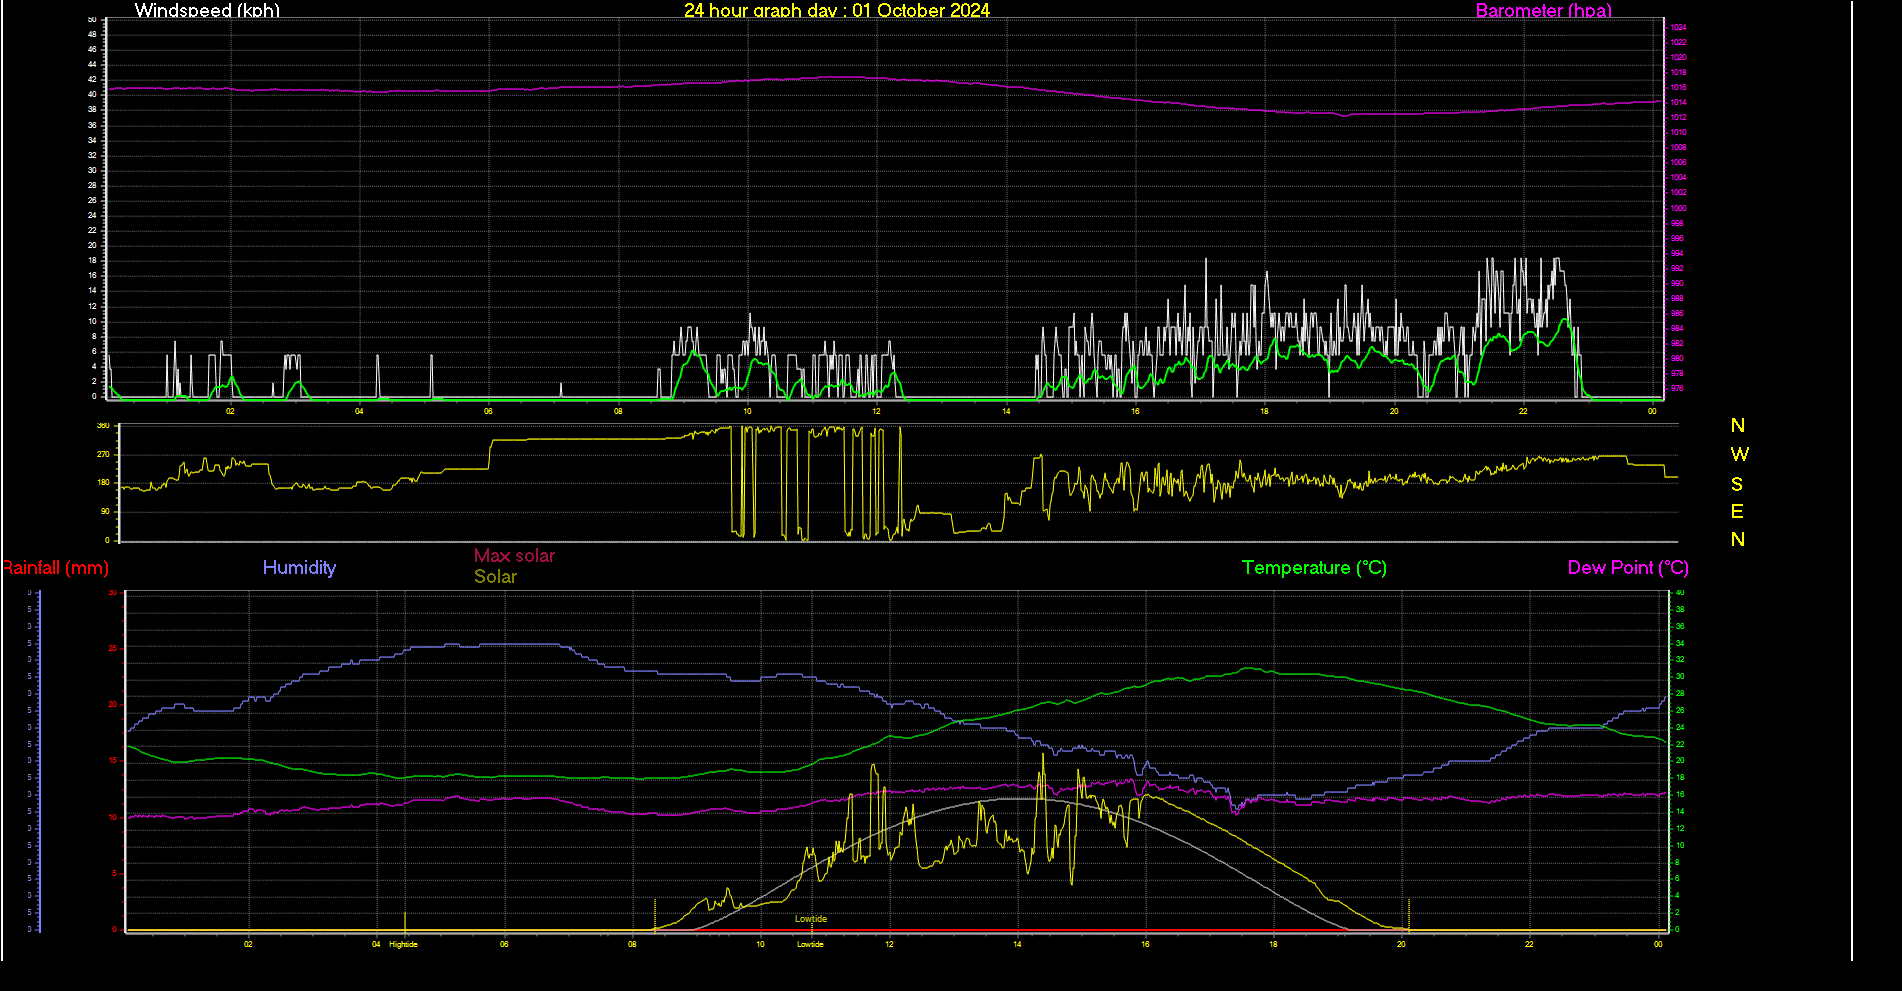Select the Max solar legend label

tap(514, 556)
